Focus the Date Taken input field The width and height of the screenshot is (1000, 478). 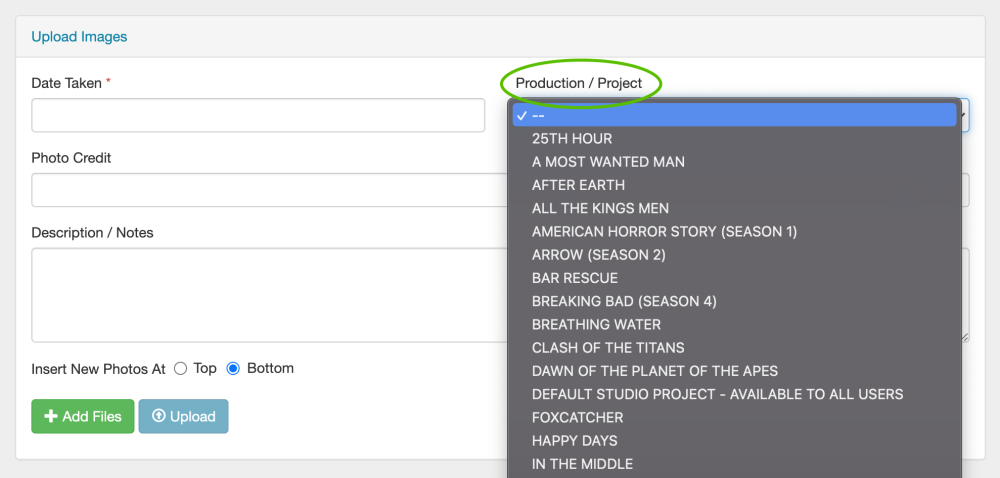pyautogui.click(x=258, y=115)
